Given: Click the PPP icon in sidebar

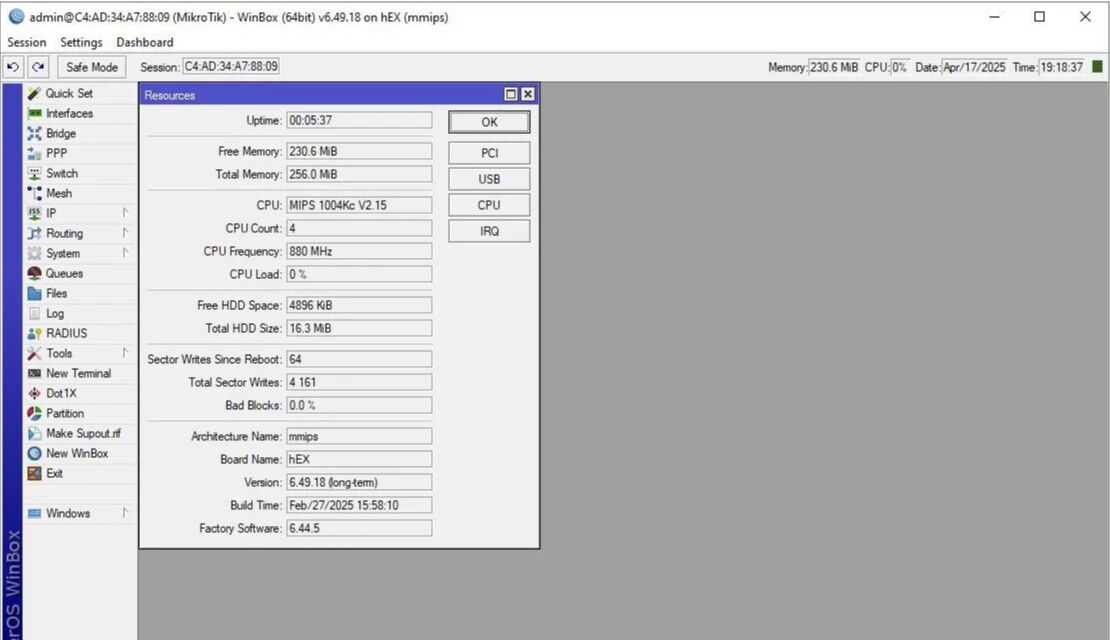Looking at the screenshot, I should pos(34,153).
